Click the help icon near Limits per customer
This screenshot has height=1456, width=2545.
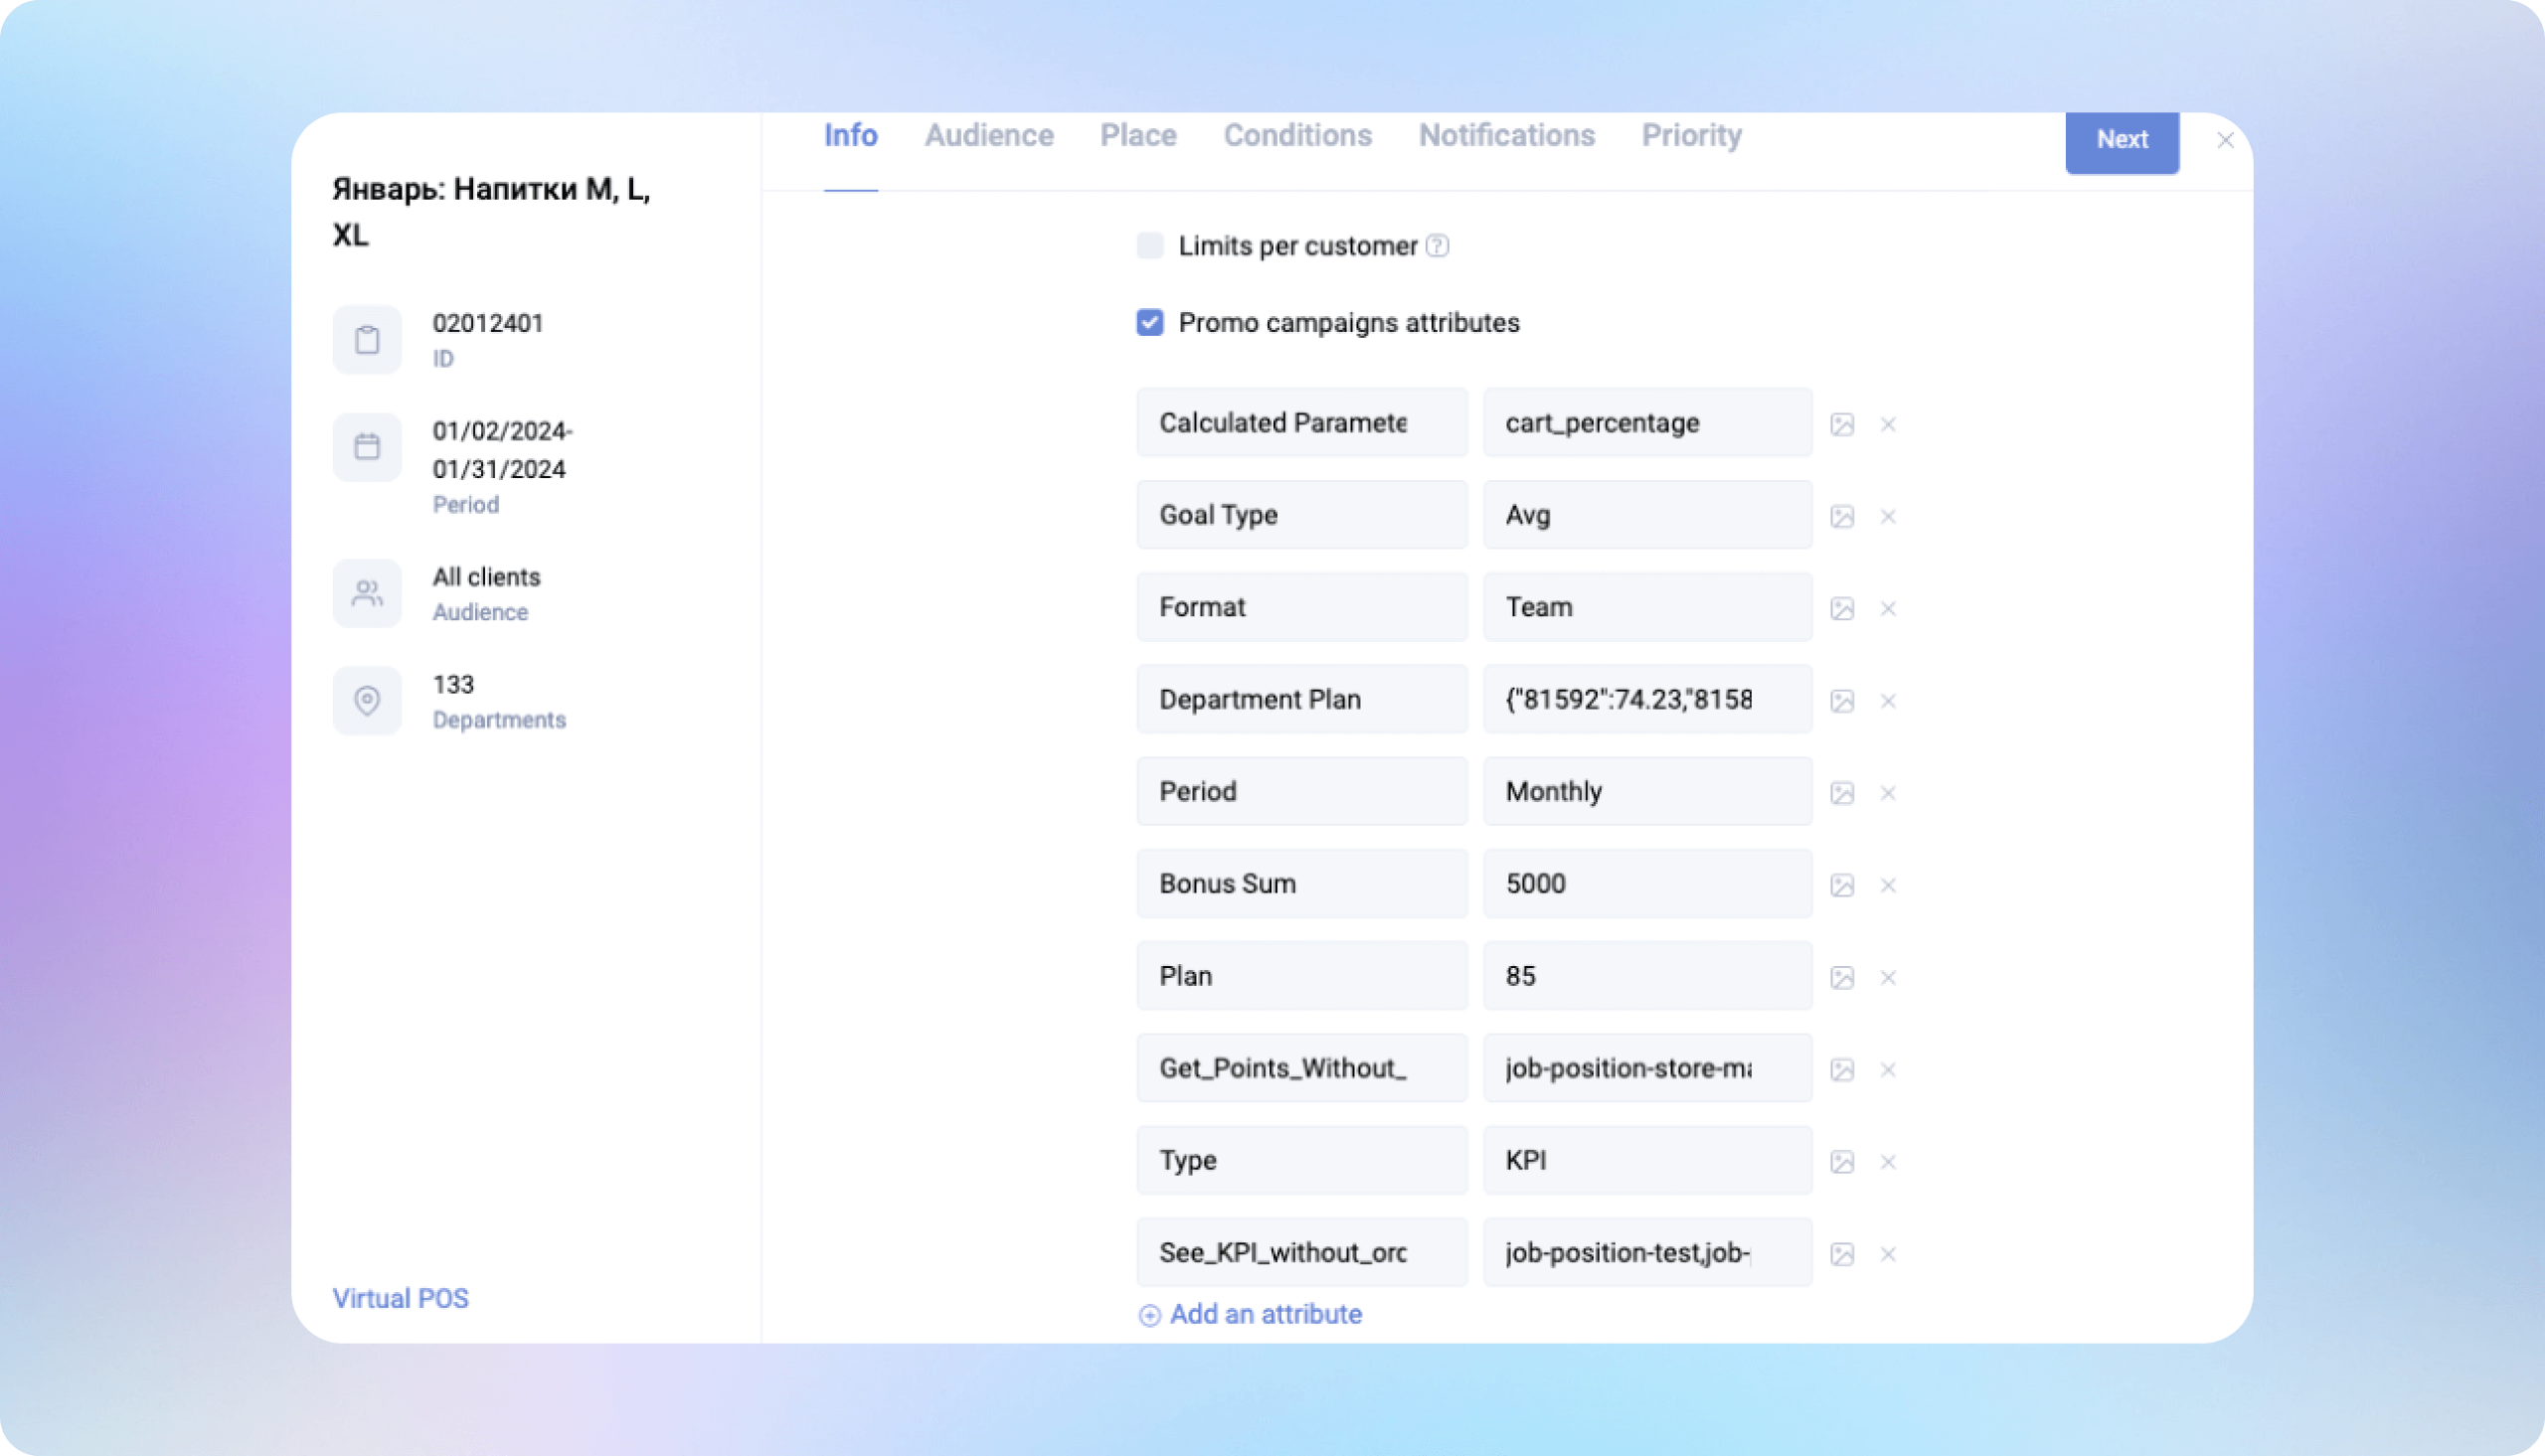[1437, 246]
